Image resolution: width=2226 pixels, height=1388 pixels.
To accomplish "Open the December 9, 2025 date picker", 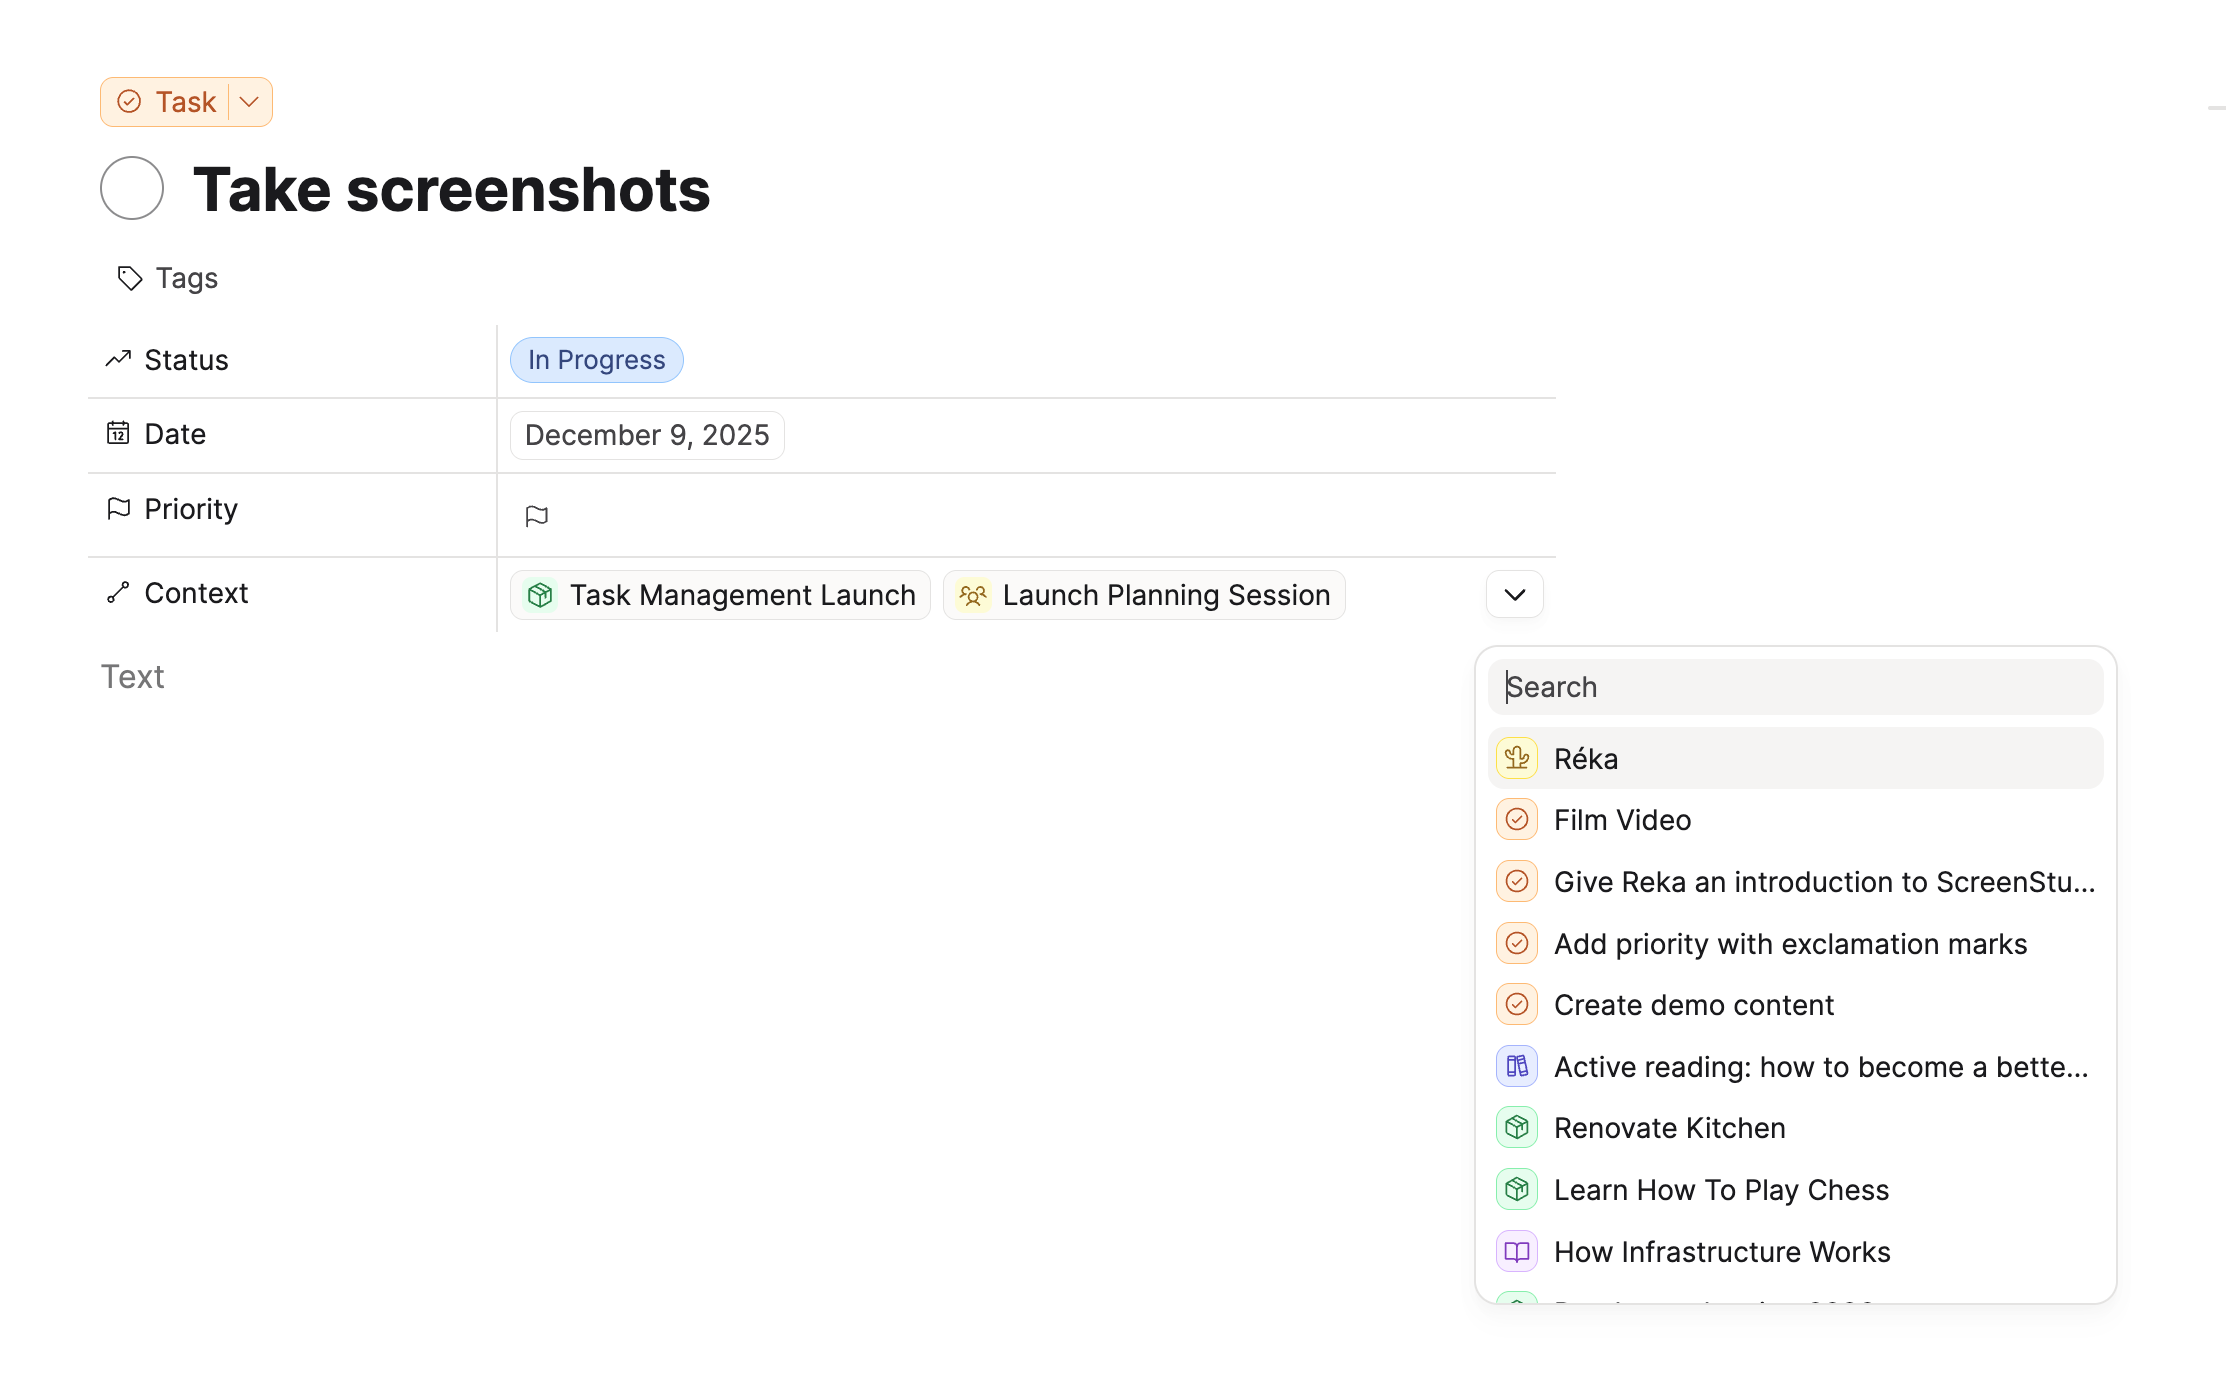I will [647, 435].
